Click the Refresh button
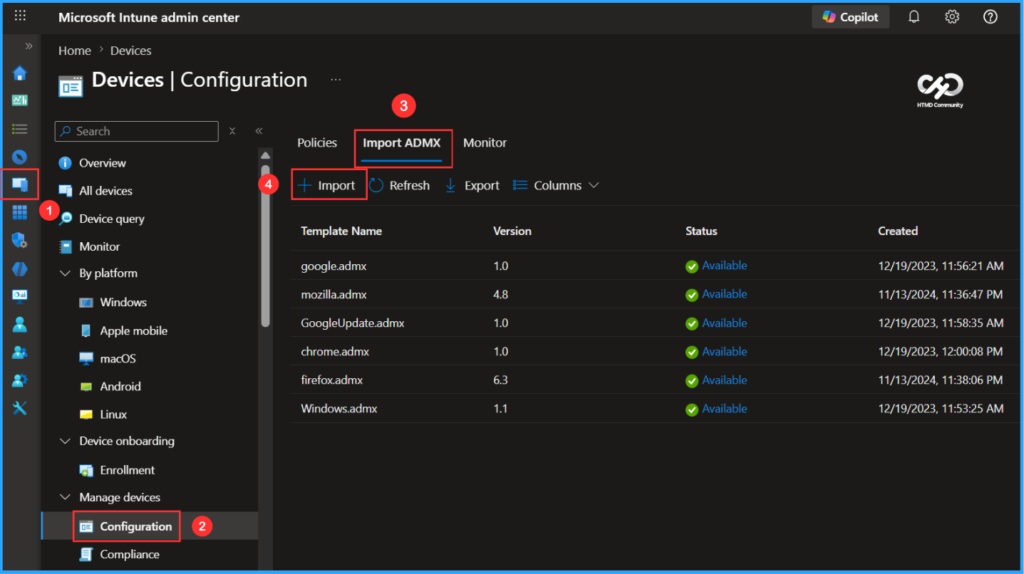Image resolution: width=1024 pixels, height=574 pixels. pos(400,185)
